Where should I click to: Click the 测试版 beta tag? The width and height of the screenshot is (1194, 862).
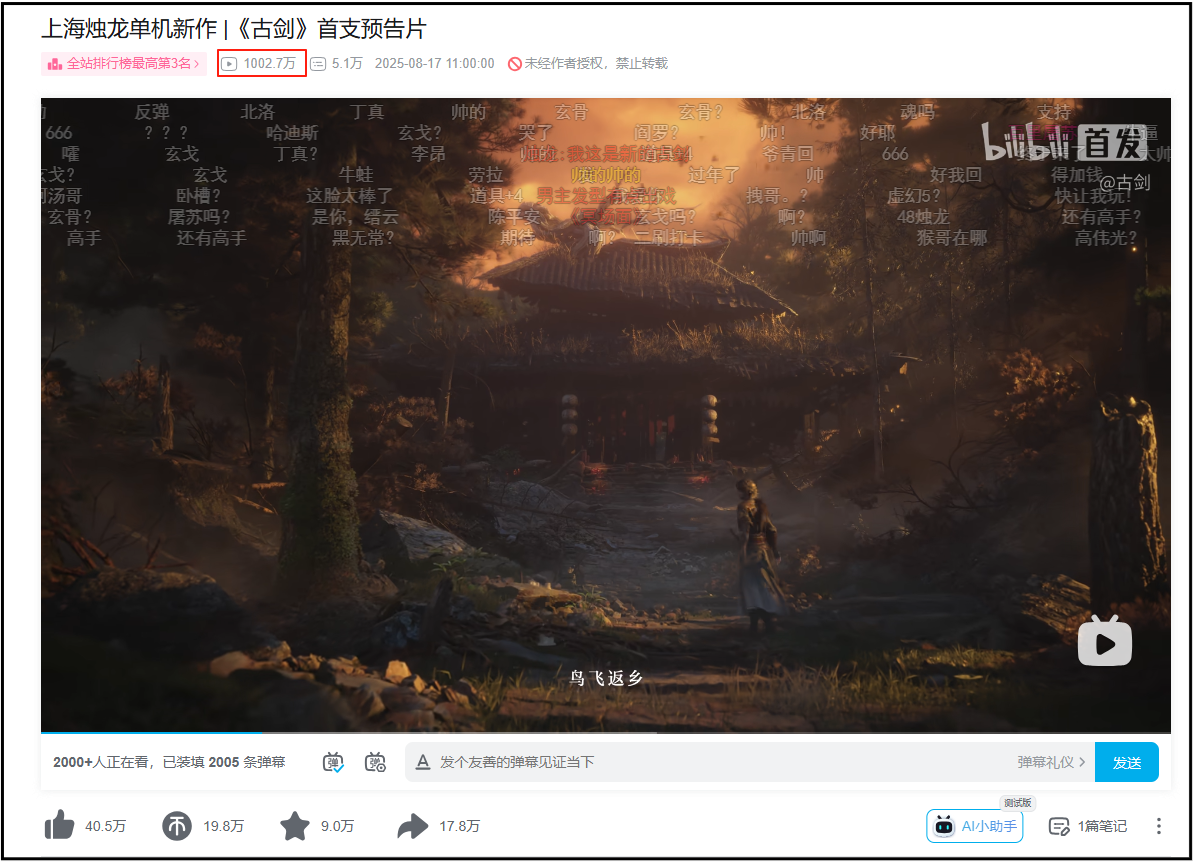[1017, 803]
